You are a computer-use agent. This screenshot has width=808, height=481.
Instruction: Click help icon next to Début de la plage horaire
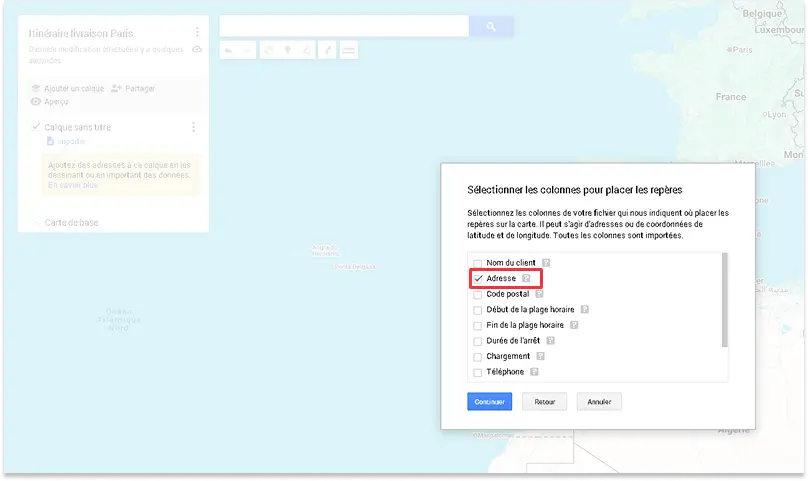[584, 309]
